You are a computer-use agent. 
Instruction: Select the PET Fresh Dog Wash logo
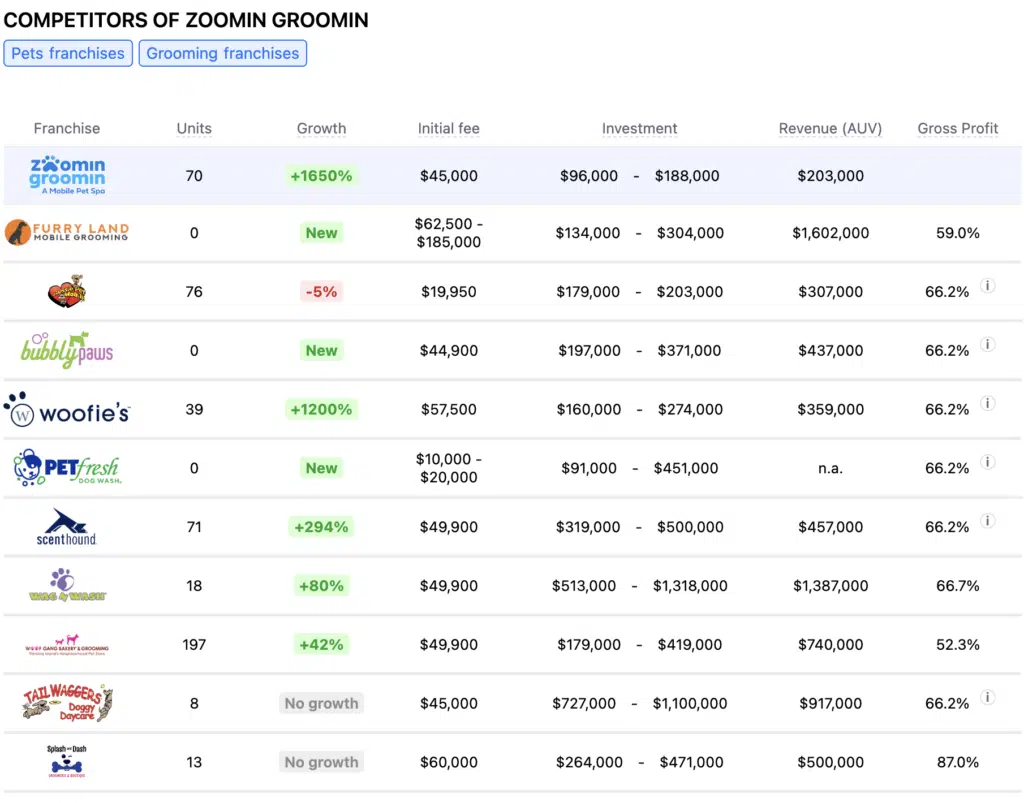(x=66, y=468)
